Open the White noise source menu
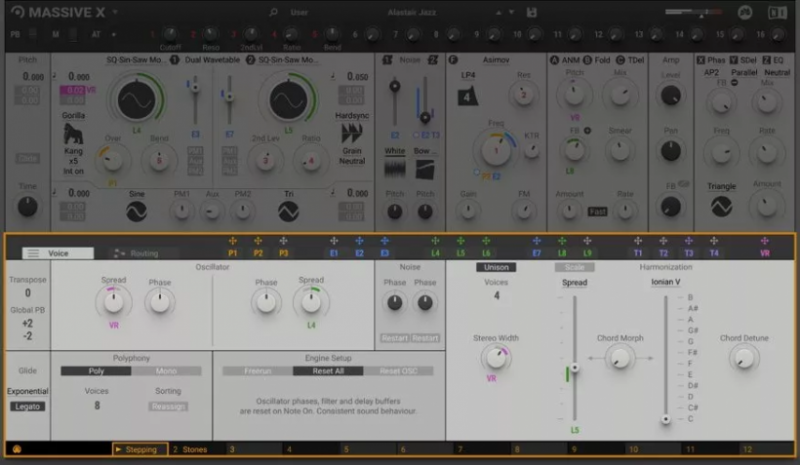The height and width of the screenshot is (465, 800). (394, 151)
